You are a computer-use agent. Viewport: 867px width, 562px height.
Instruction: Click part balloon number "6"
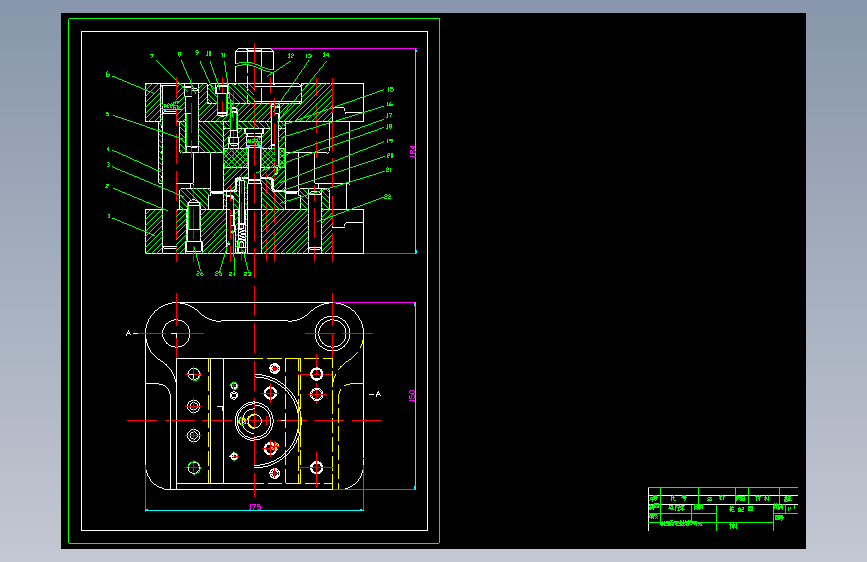pos(108,74)
